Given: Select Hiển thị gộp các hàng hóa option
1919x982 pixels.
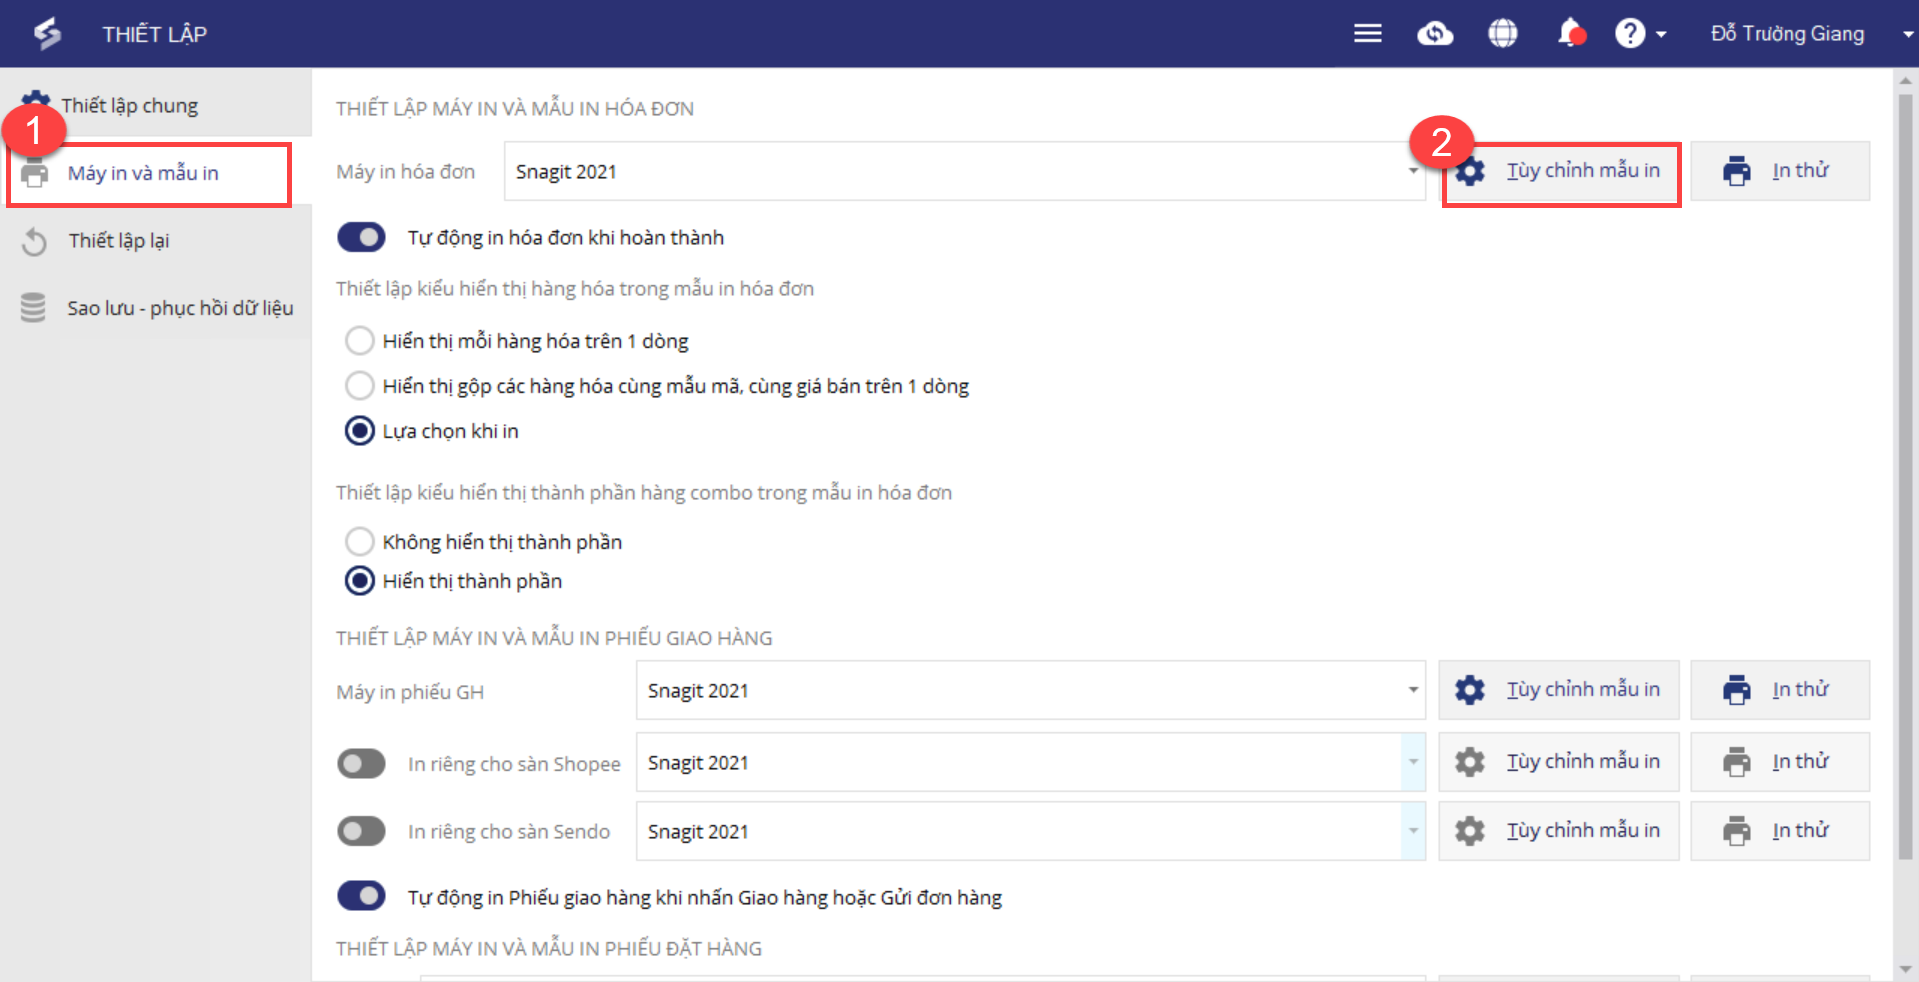Looking at the screenshot, I should tap(359, 386).
